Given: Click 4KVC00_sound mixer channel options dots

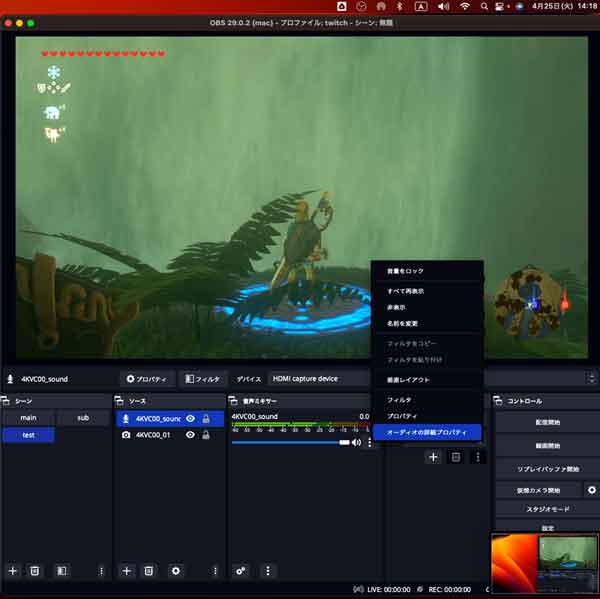Looking at the screenshot, I should point(369,442).
